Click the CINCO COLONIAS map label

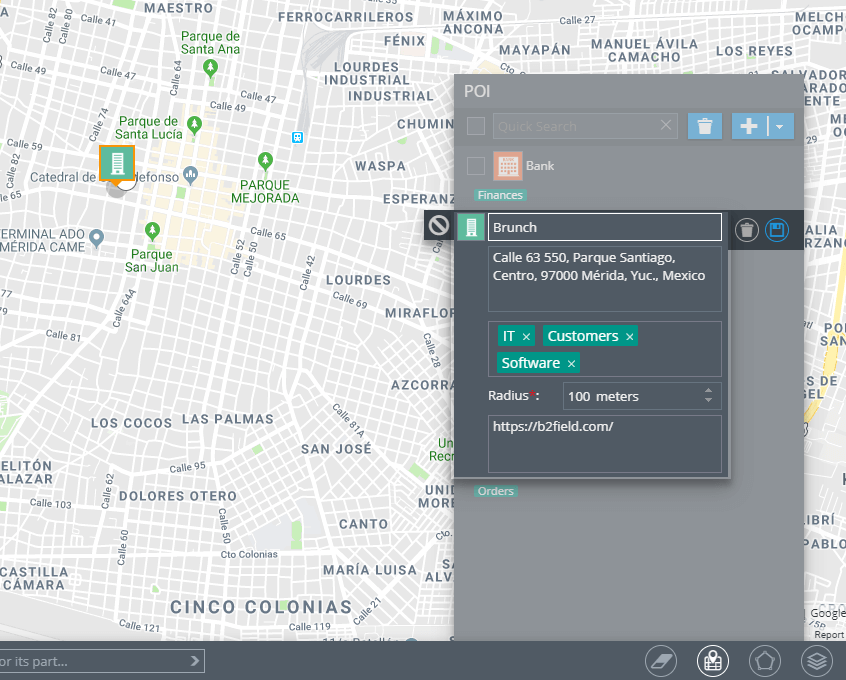coord(261,607)
